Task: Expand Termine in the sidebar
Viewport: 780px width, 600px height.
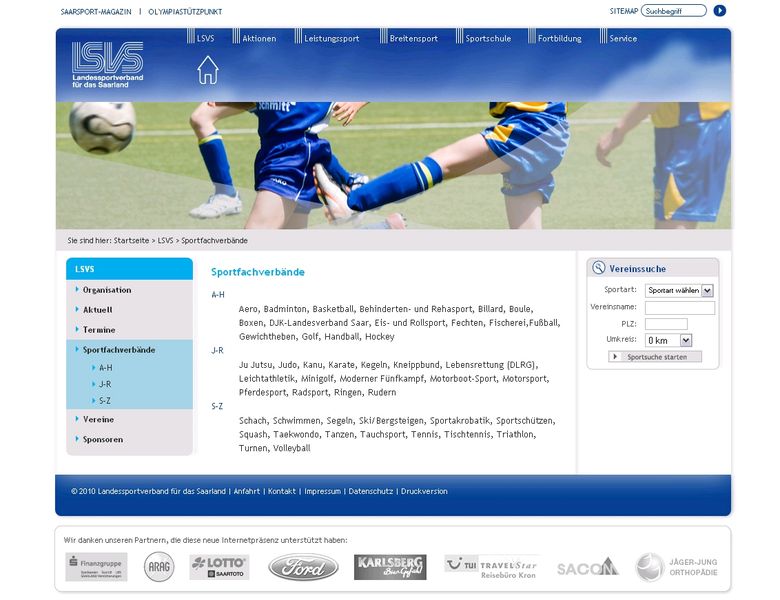Action: [x=98, y=329]
